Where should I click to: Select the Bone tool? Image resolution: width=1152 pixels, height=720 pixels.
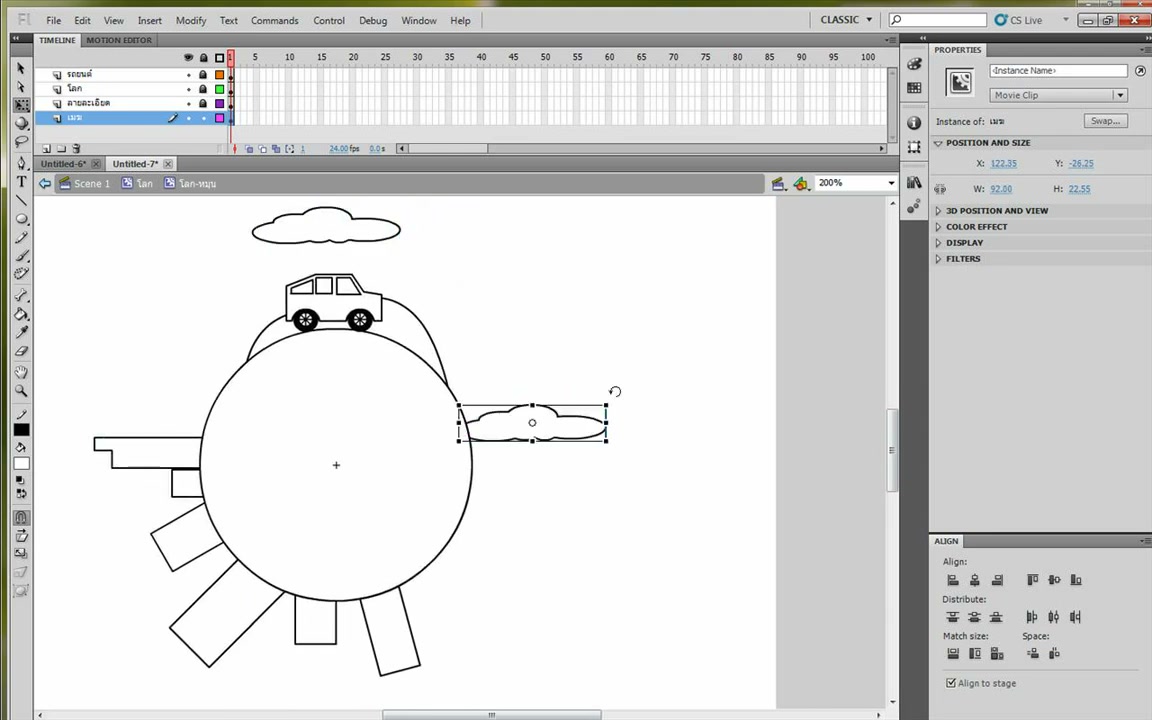pyautogui.click(x=21, y=295)
